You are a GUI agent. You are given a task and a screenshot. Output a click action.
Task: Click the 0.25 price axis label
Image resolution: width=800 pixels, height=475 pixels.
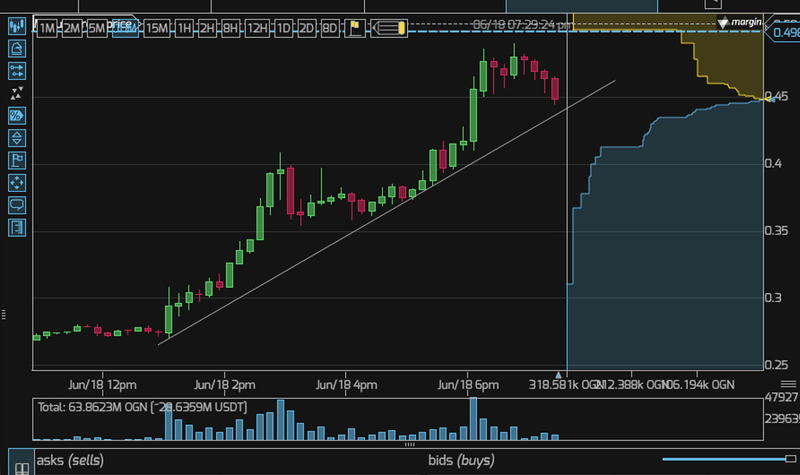(x=777, y=365)
